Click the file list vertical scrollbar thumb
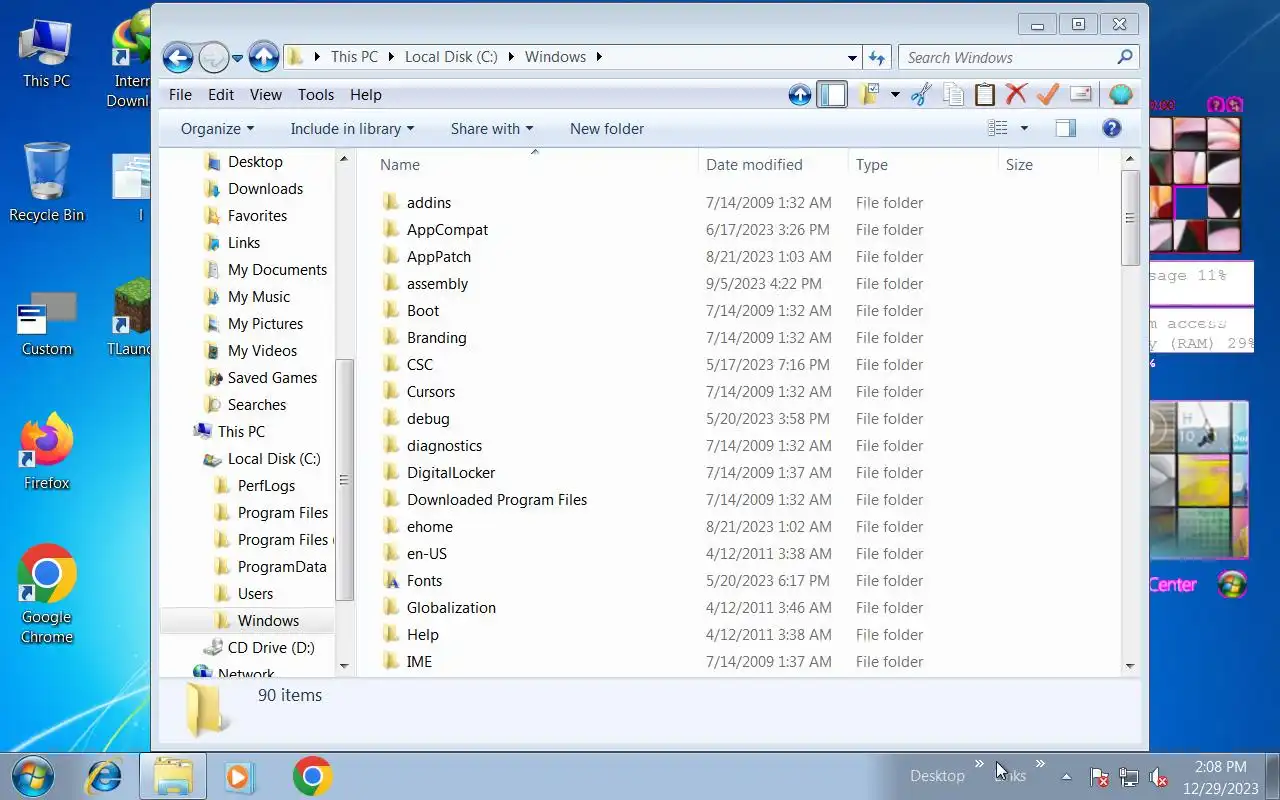This screenshot has height=800, width=1280. [x=1130, y=217]
